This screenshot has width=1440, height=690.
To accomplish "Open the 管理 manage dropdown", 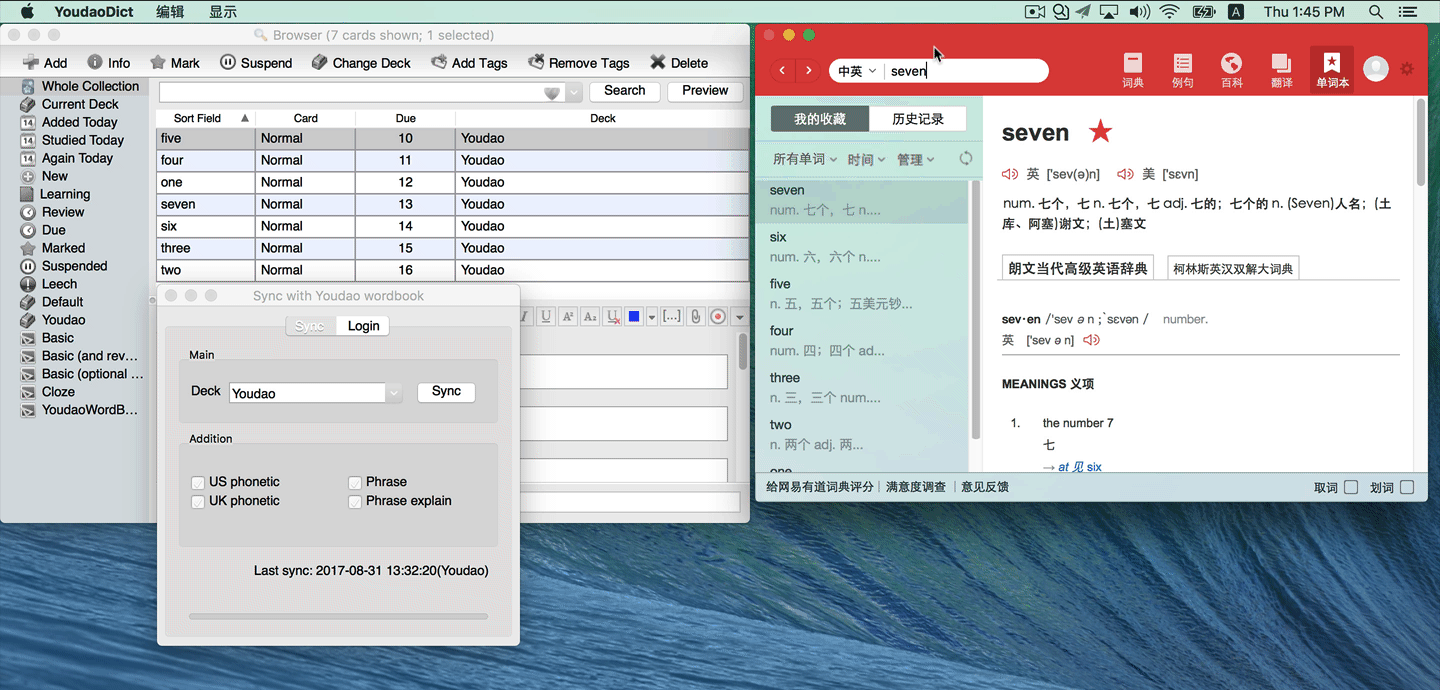I will coord(916,159).
